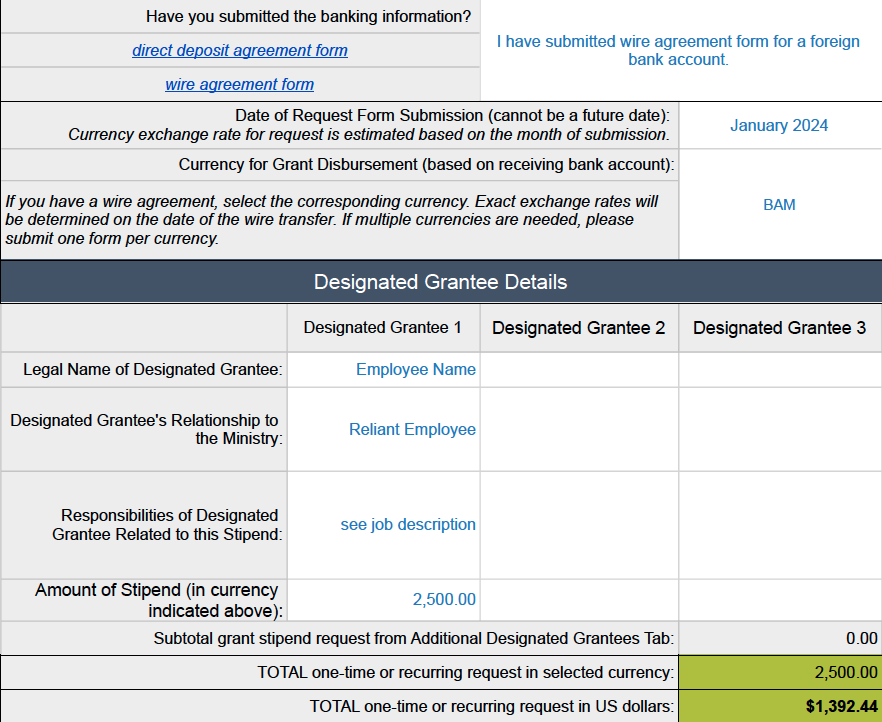882x722 pixels.
Task: Select the green total in selected currency cell
Action: (779, 673)
